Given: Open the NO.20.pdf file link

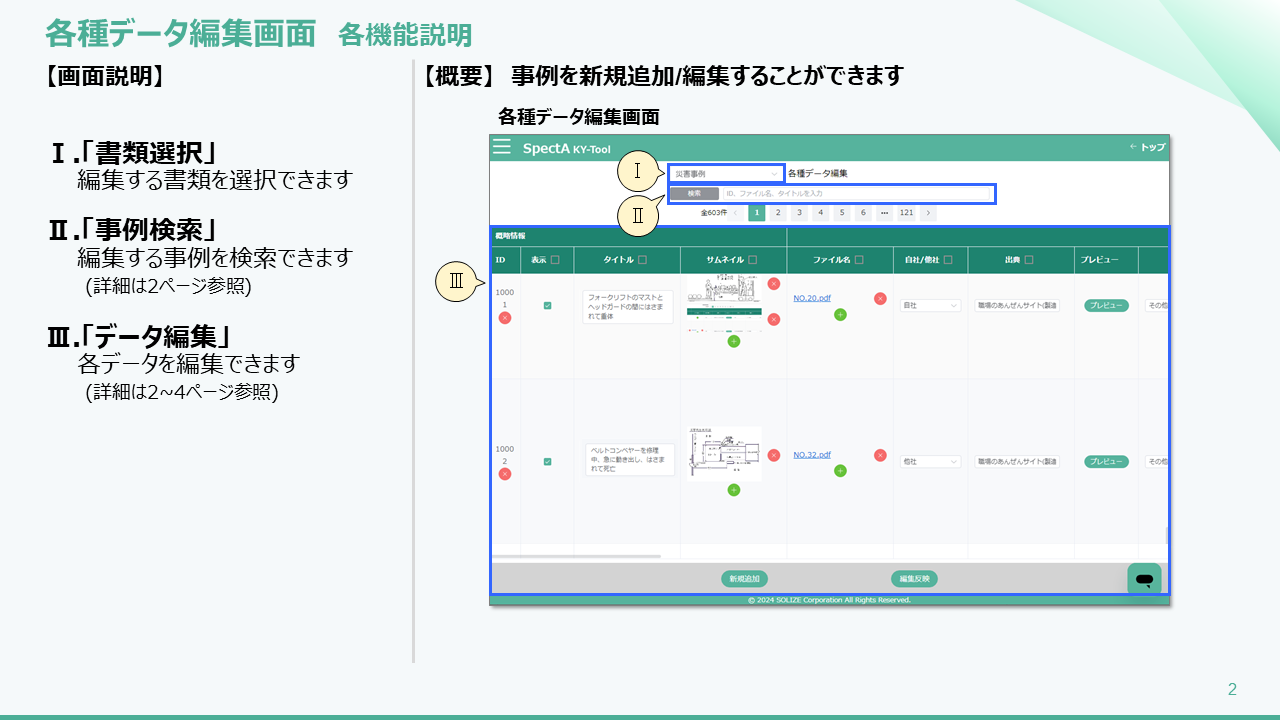Looking at the screenshot, I should (x=812, y=298).
